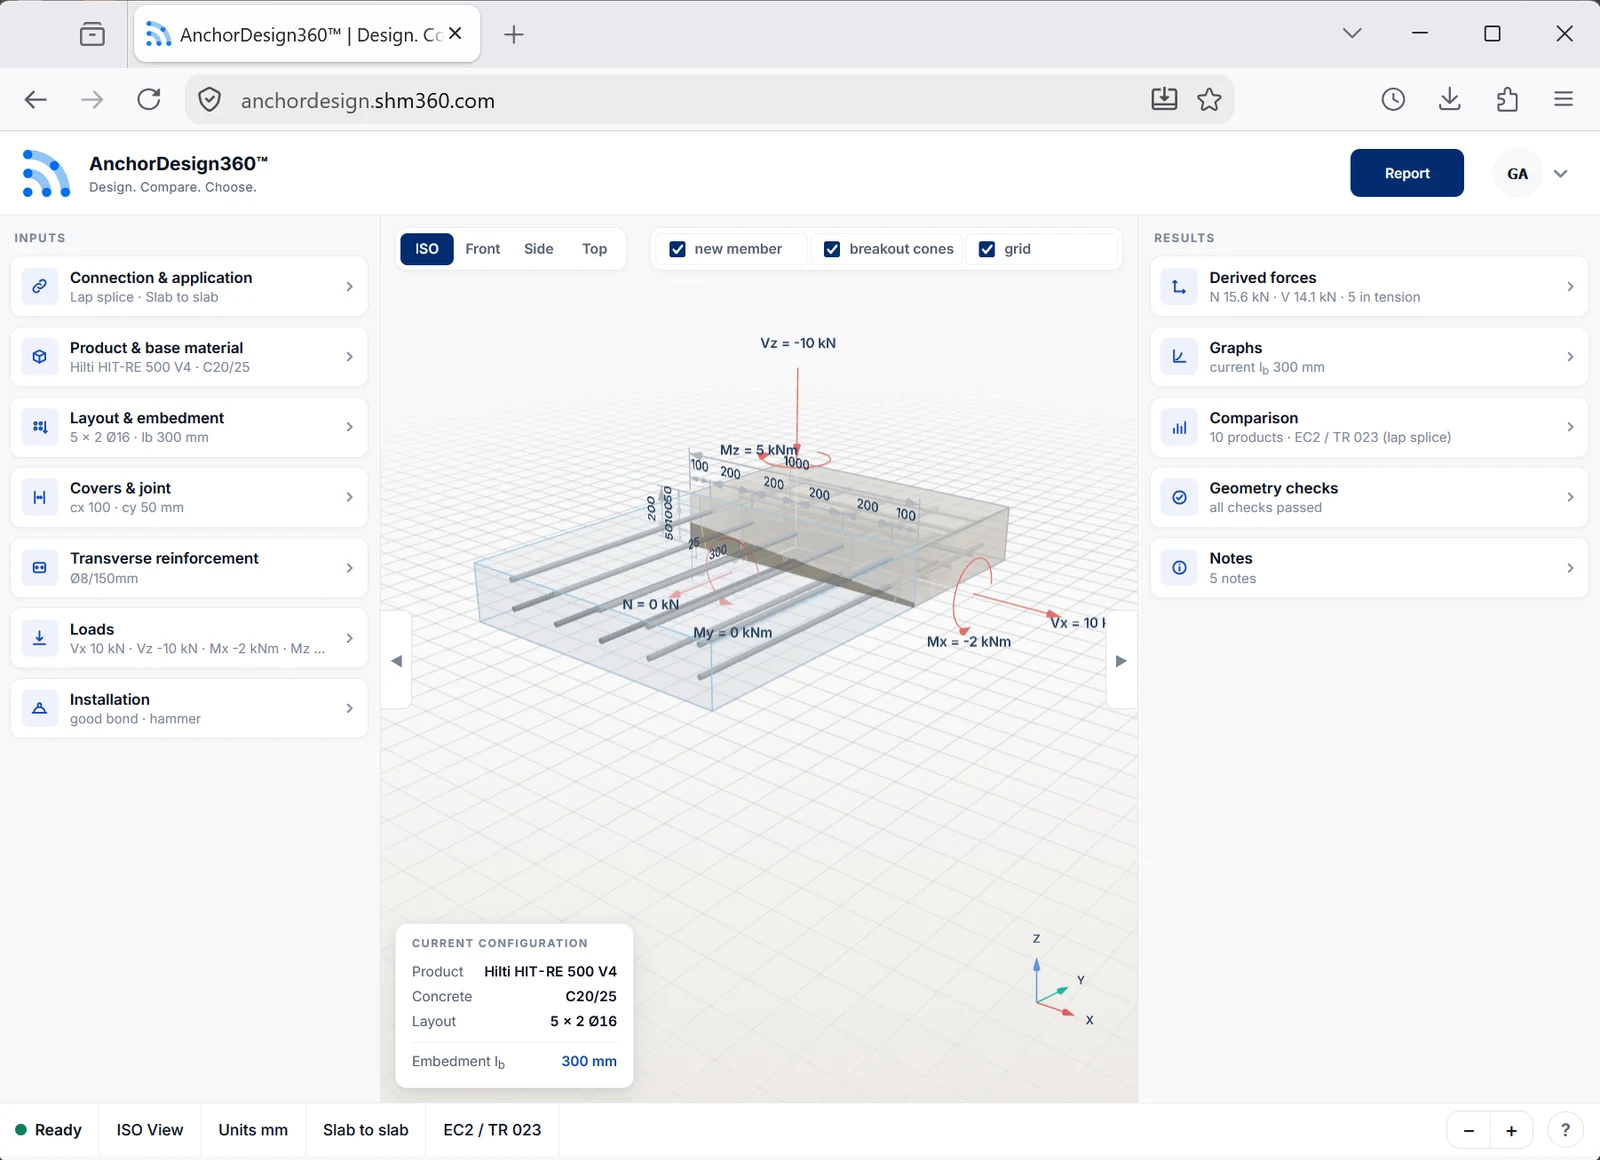Uncheck the new member checkbox
Screen dimensions: 1600x1160
coord(677,249)
